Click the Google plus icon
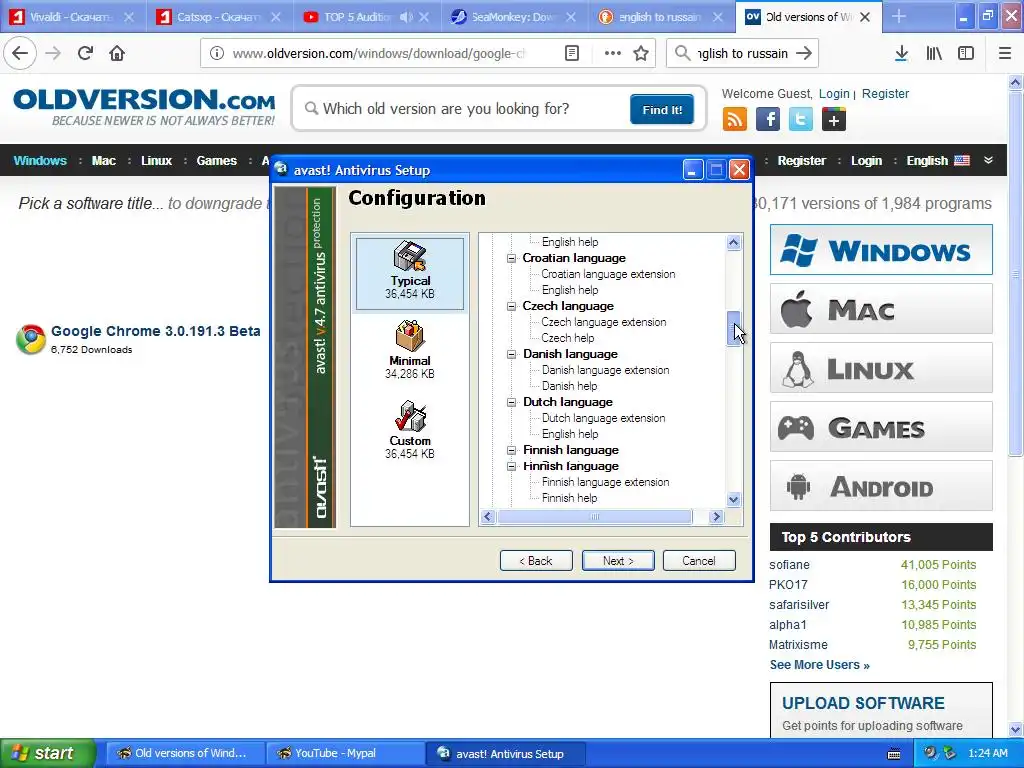The height and width of the screenshot is (768, 1024). [834, 120]
